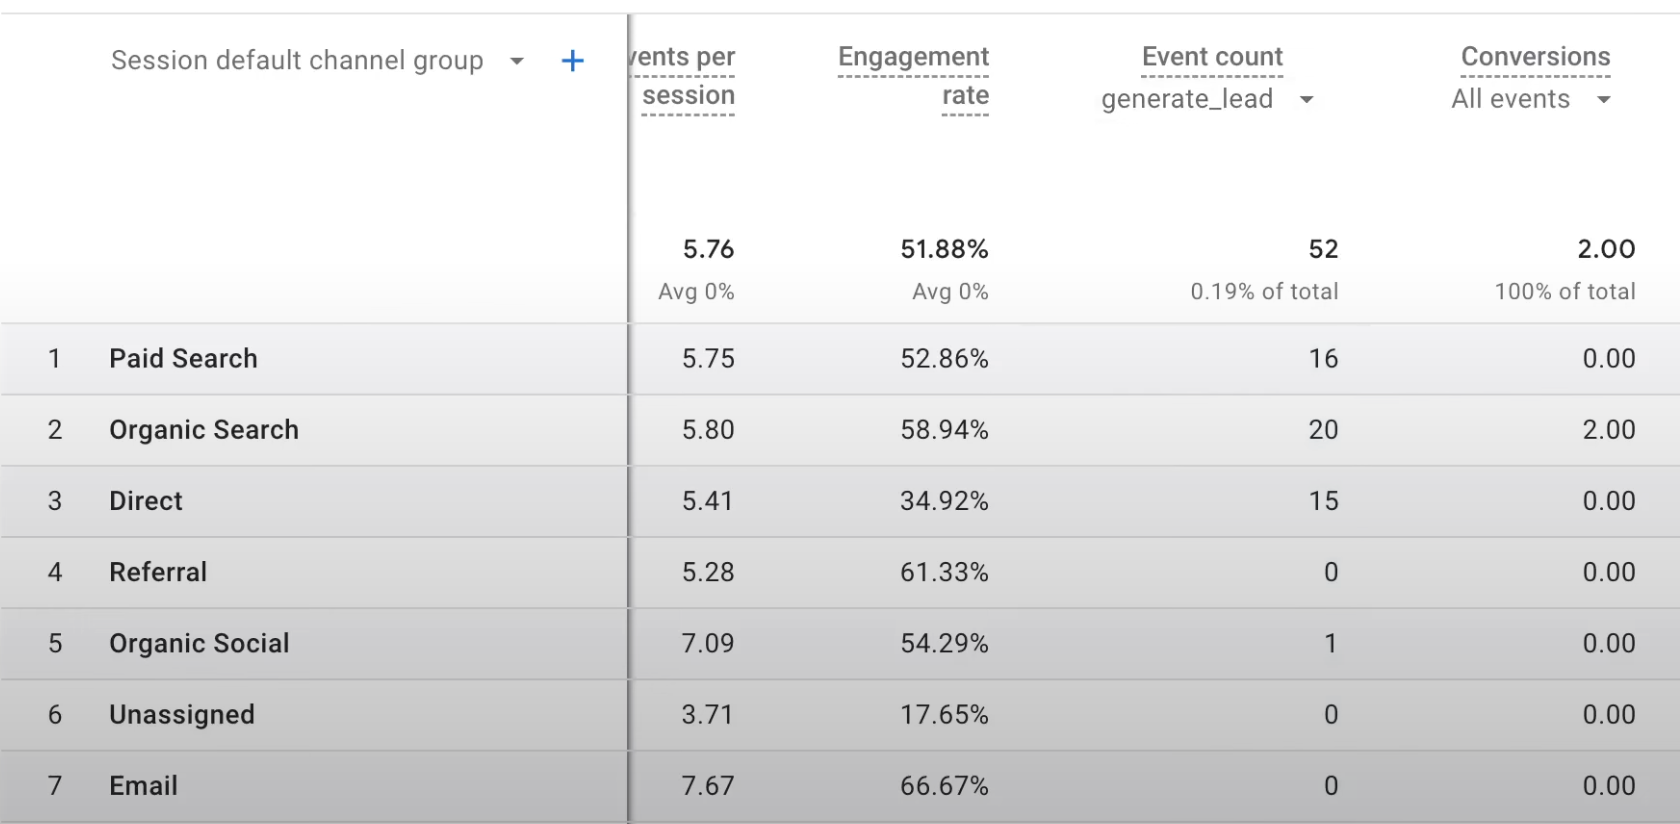1680x824 pixels.
Task: Sort by Conversions column header
Action: click(x=1535, y=57)
